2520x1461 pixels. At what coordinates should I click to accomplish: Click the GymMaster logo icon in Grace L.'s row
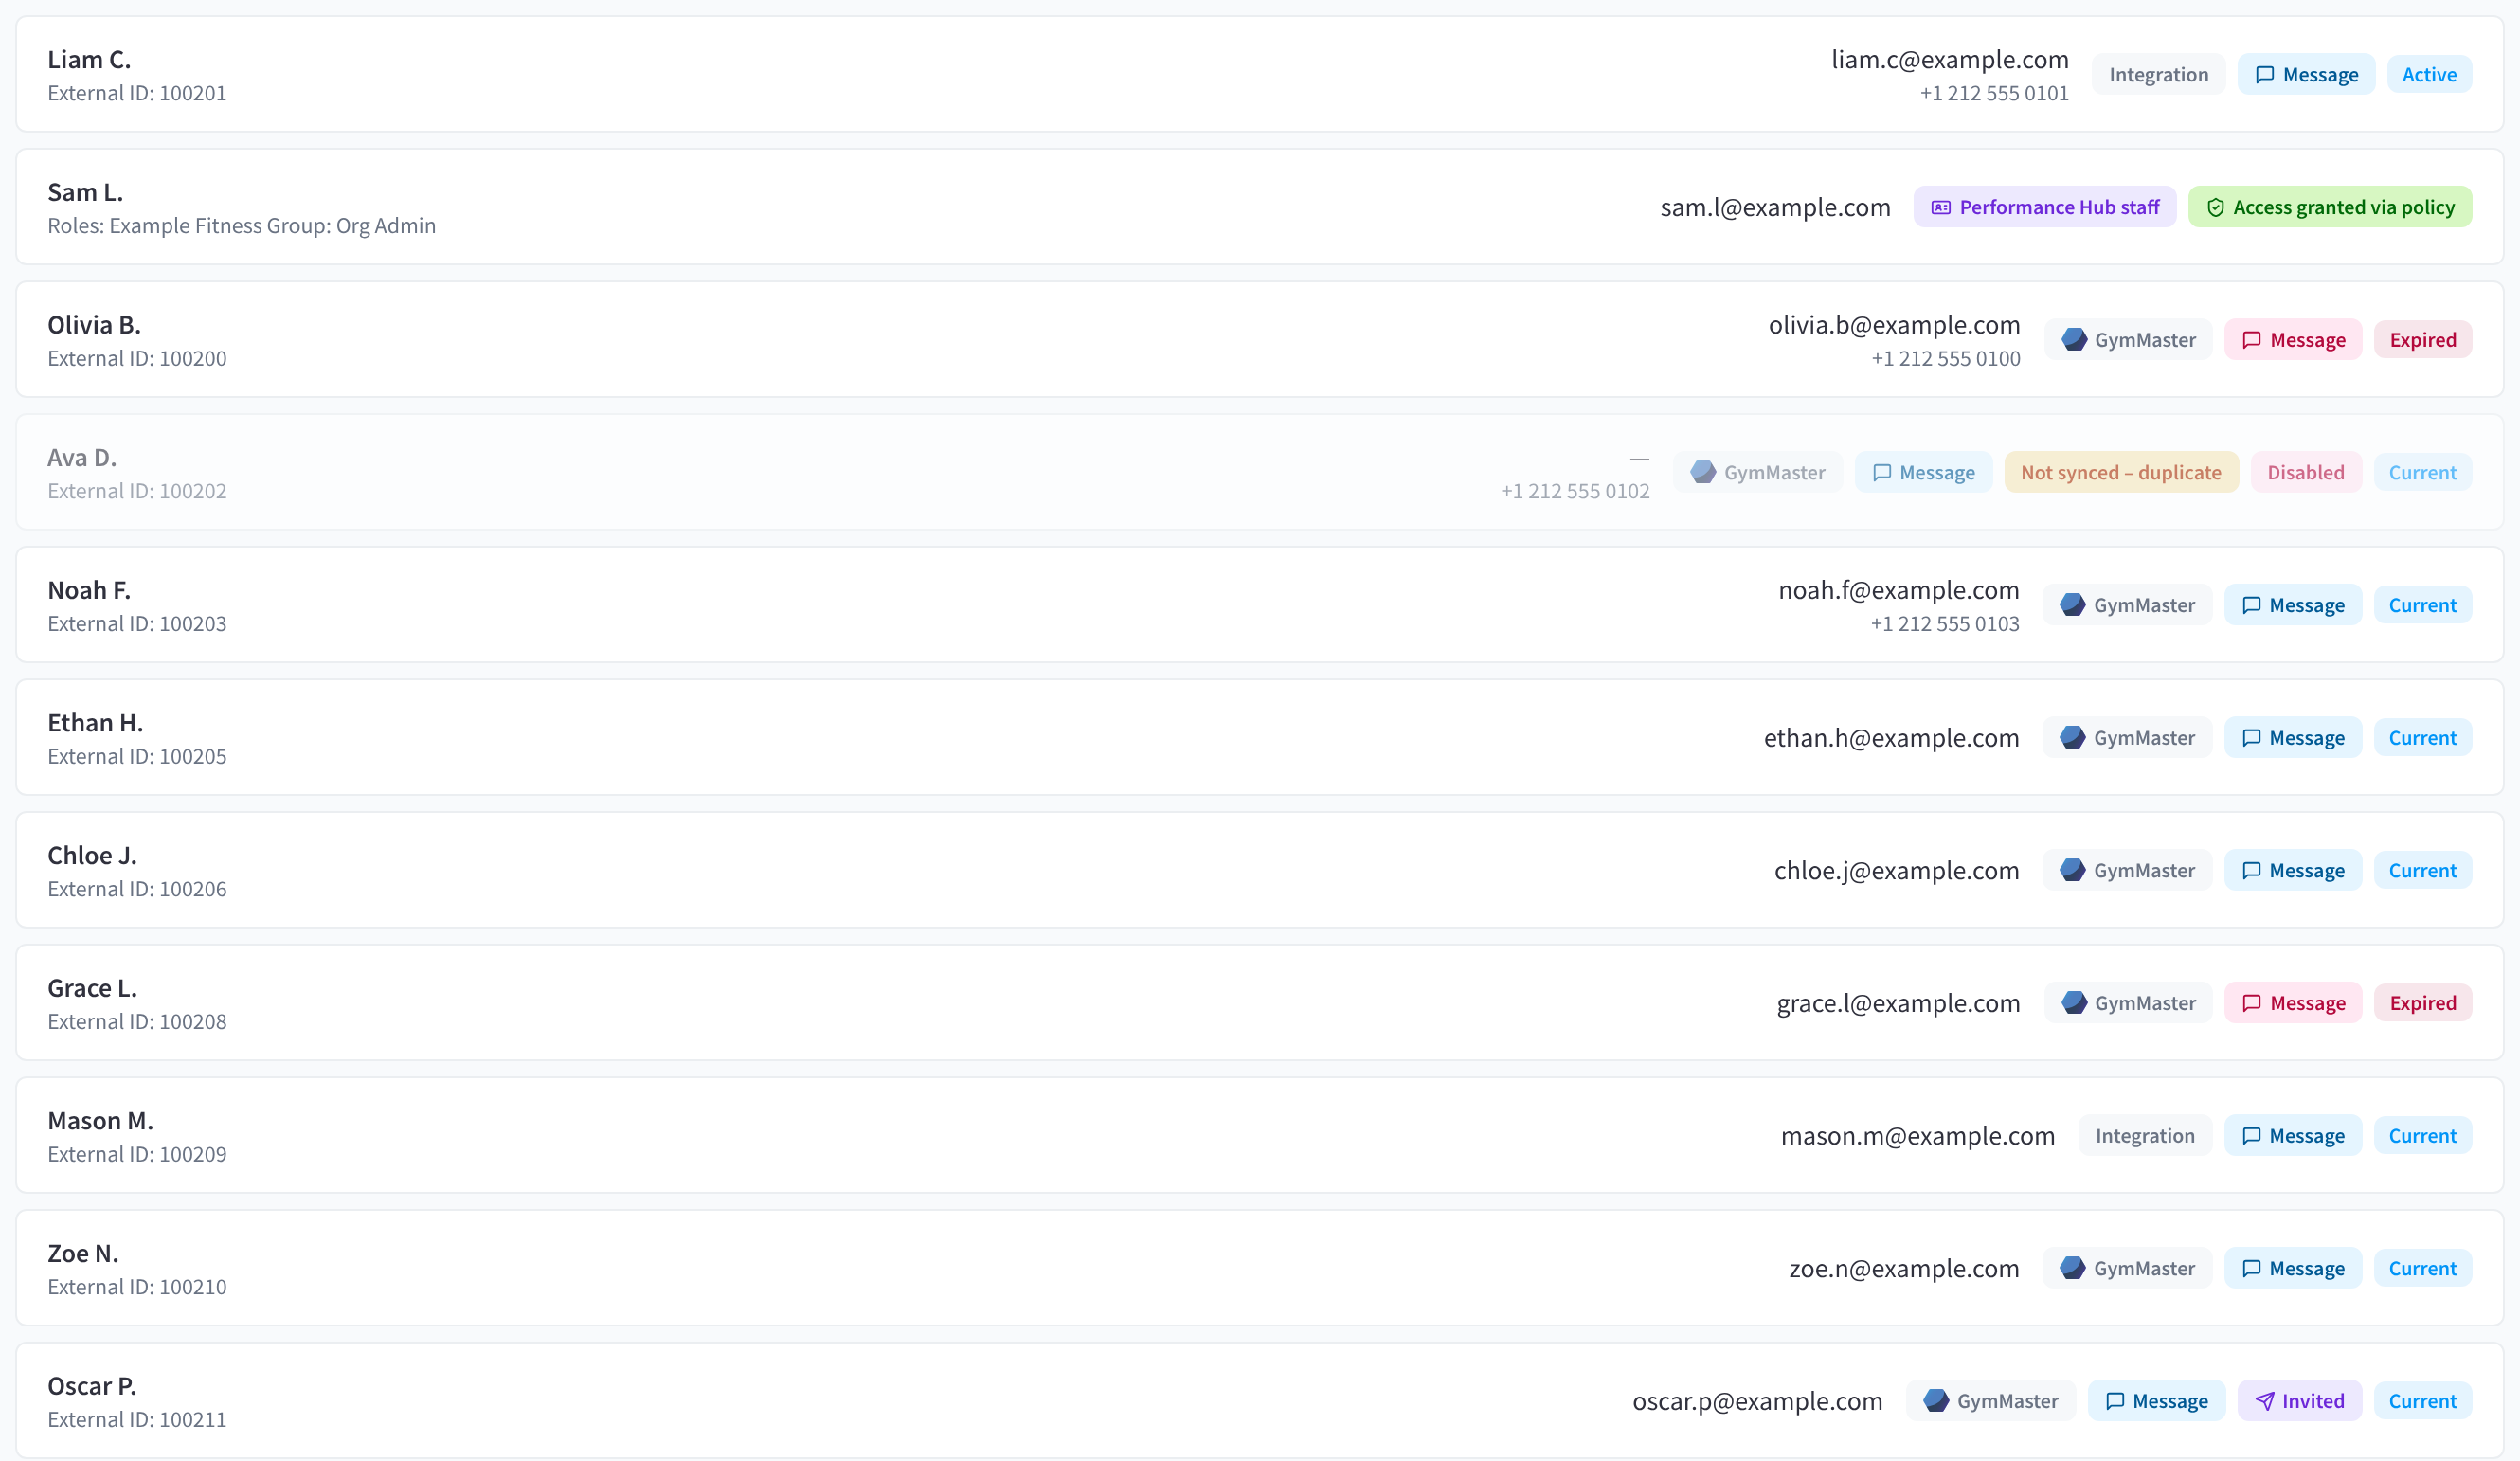click(2074, 1003)
